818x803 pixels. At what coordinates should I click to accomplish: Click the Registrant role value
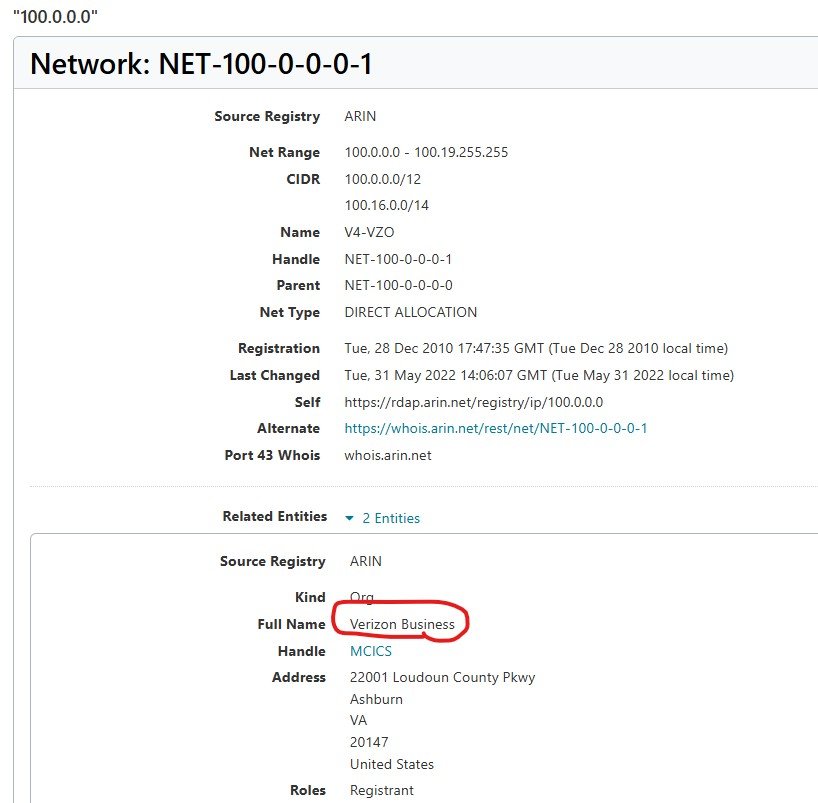[381, 790]
